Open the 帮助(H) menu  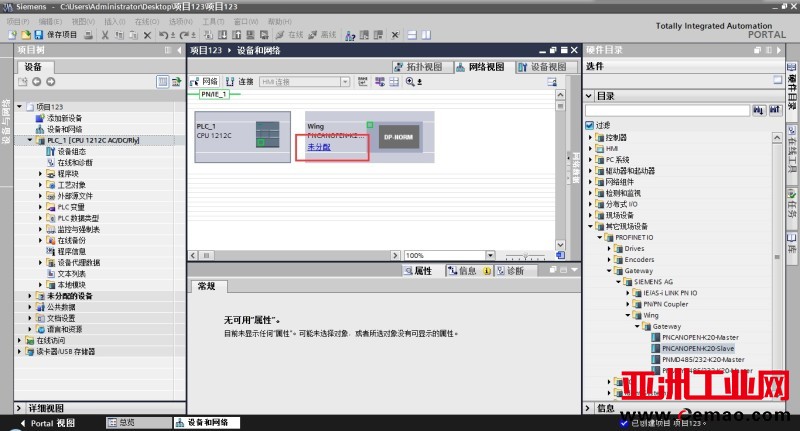click(280, 21)
